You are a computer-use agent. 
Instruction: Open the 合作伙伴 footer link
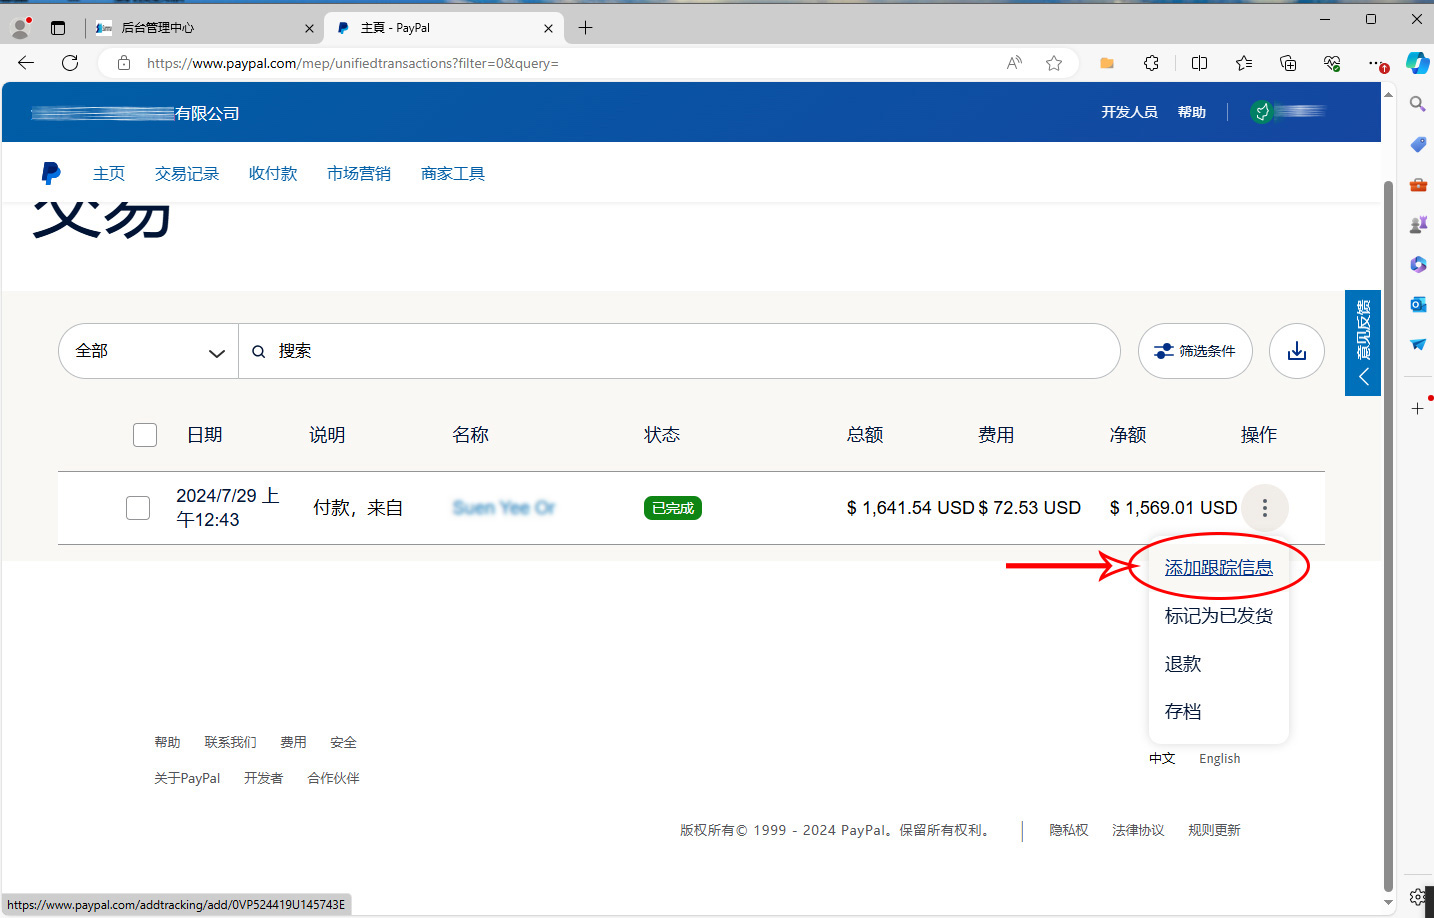[333, 778]
